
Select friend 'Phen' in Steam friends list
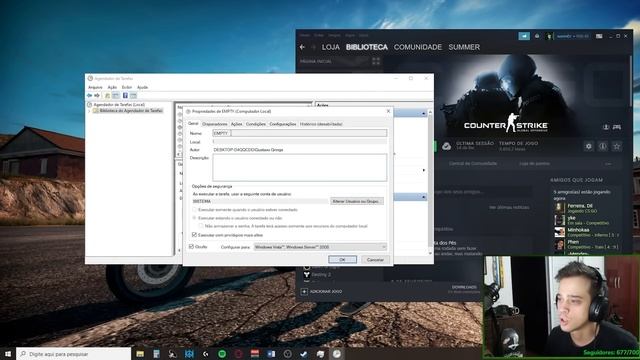point(587,244)
